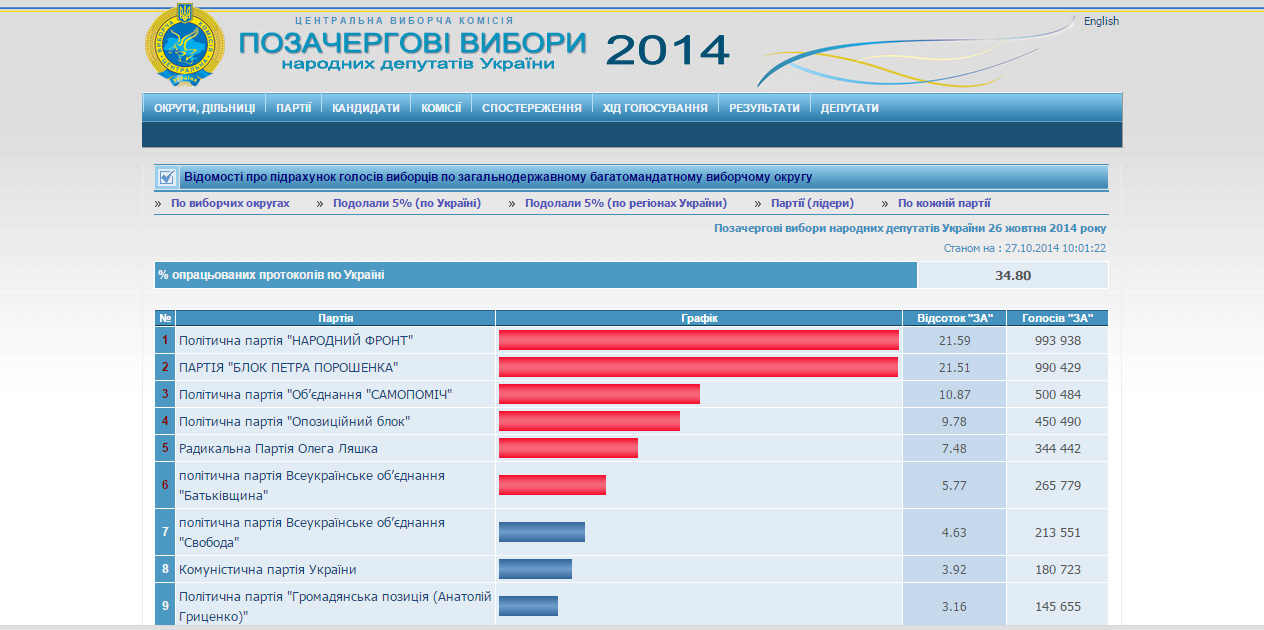Follow the Партії (лідери) link

[x=812, y=203]
